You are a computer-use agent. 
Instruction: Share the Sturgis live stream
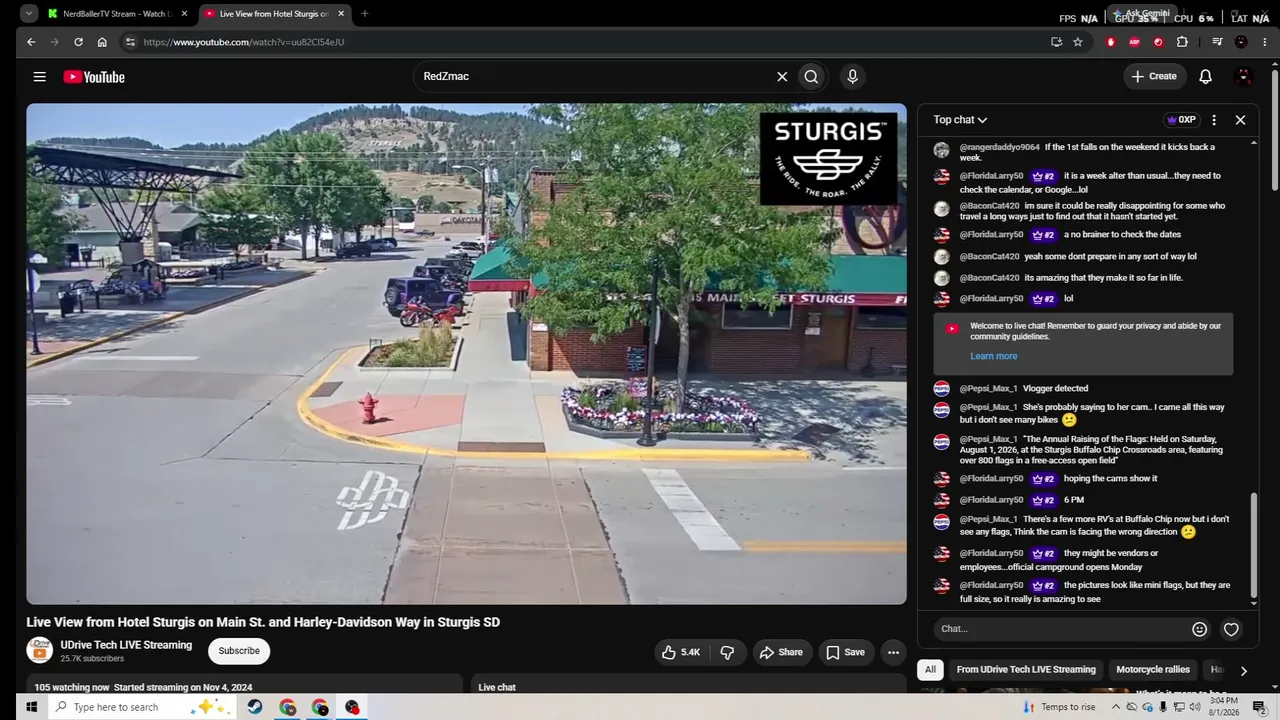[x=781, y=652]
